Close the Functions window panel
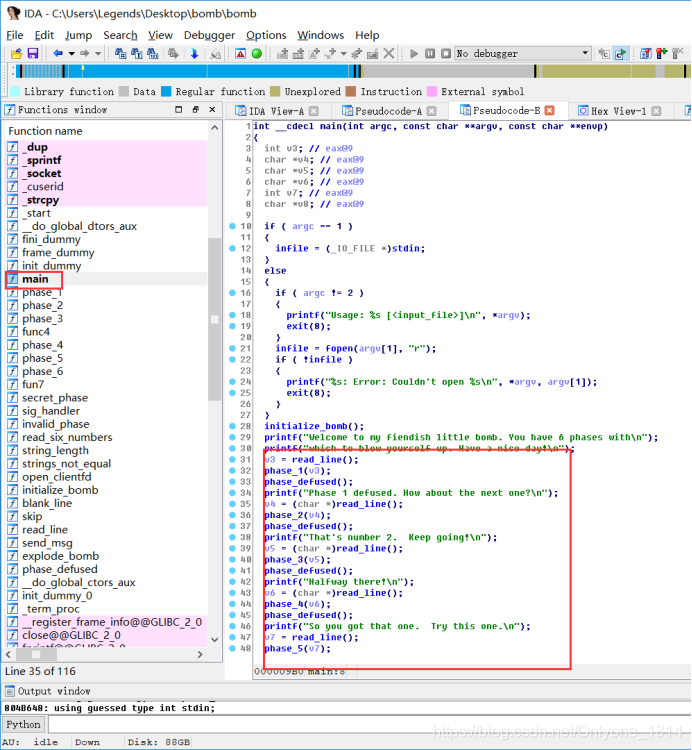 click(x=212, y=110)
